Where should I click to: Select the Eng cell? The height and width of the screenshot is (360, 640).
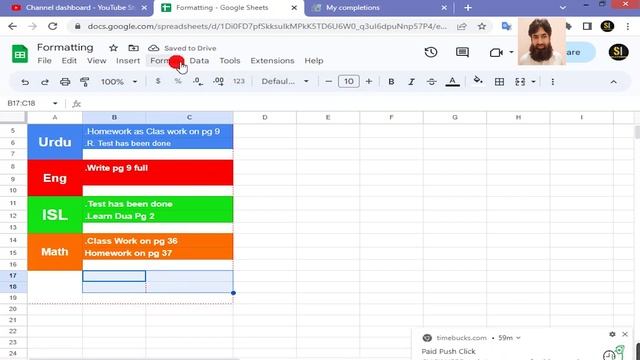click(55, 178)
